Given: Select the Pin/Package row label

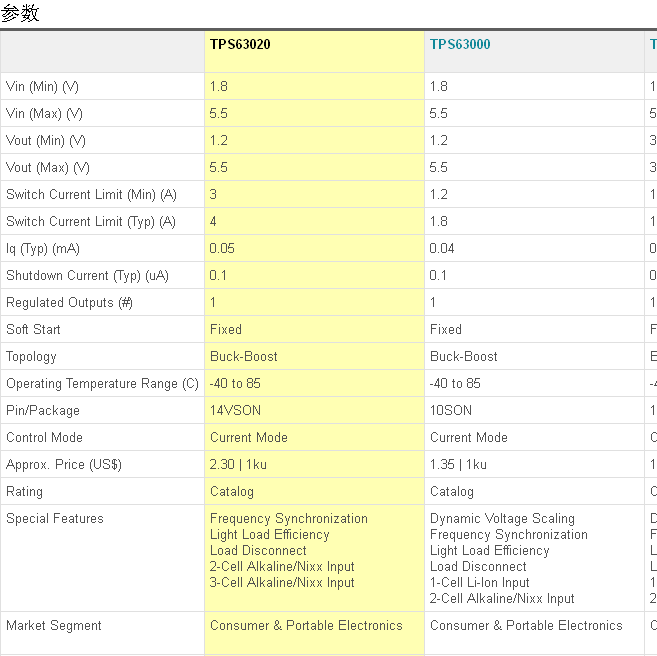Looking at the screenshot, I should 43,411.
